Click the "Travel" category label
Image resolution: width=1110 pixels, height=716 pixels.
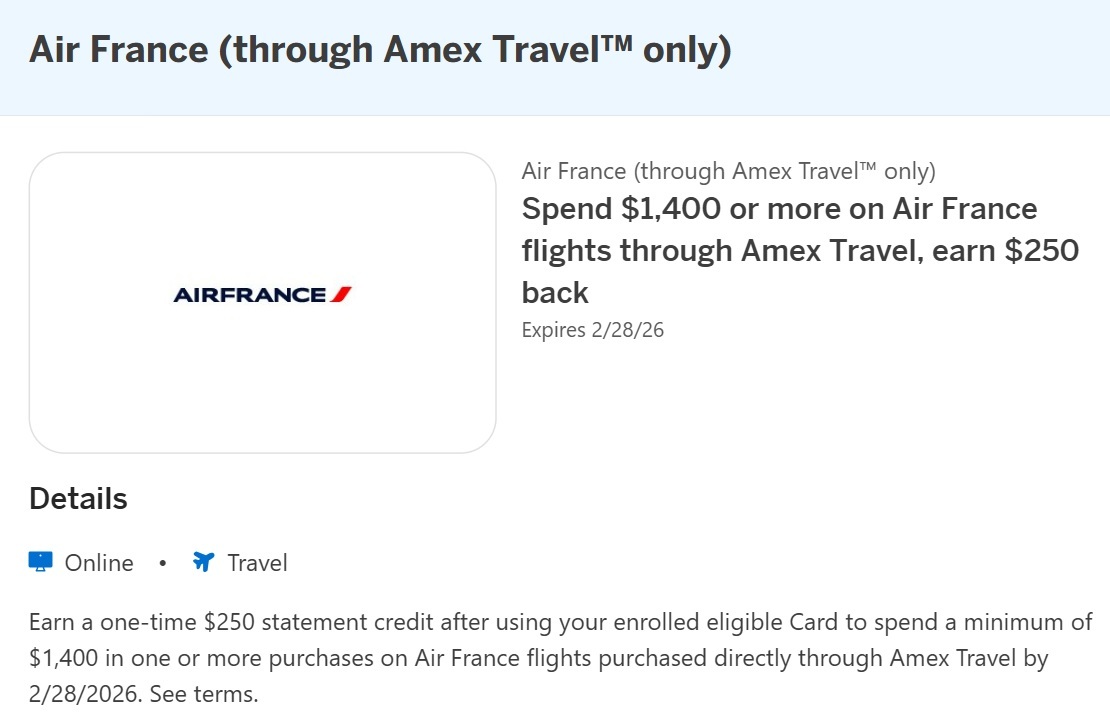257,563
